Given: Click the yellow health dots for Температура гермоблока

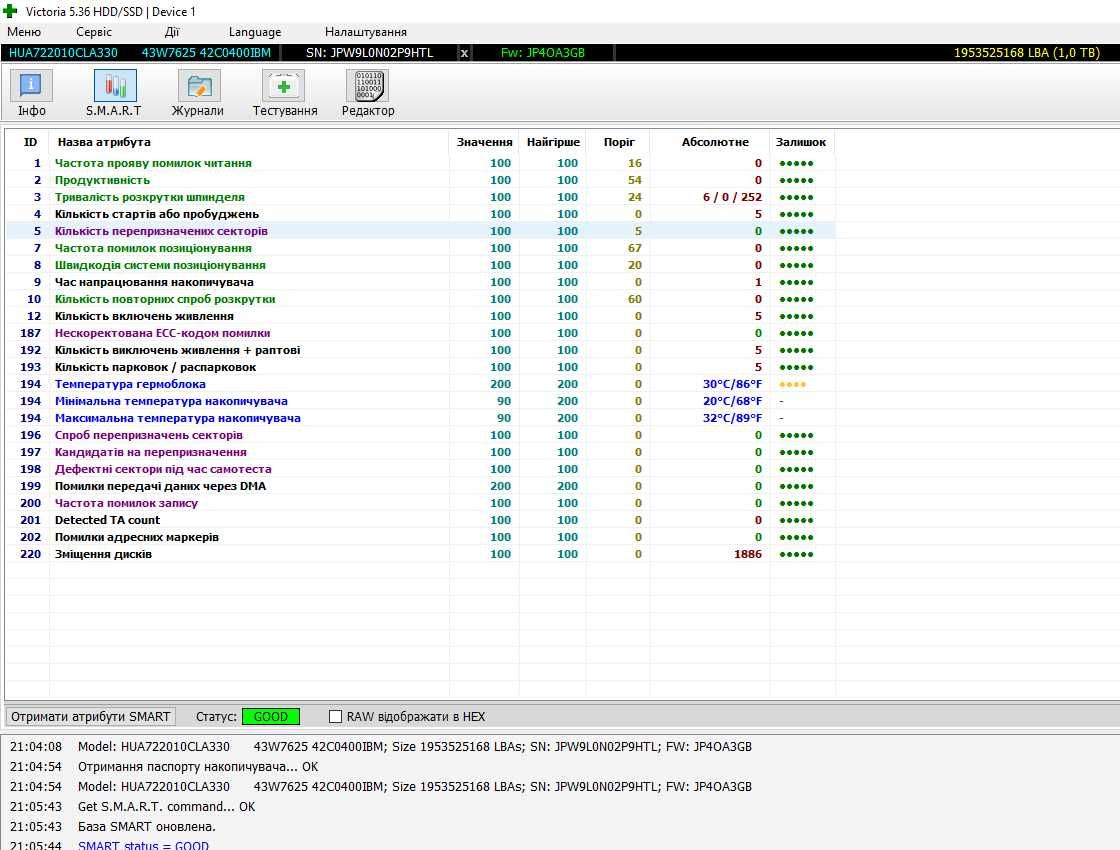Looking at the screenshot, I should click(x=793, y=384).
